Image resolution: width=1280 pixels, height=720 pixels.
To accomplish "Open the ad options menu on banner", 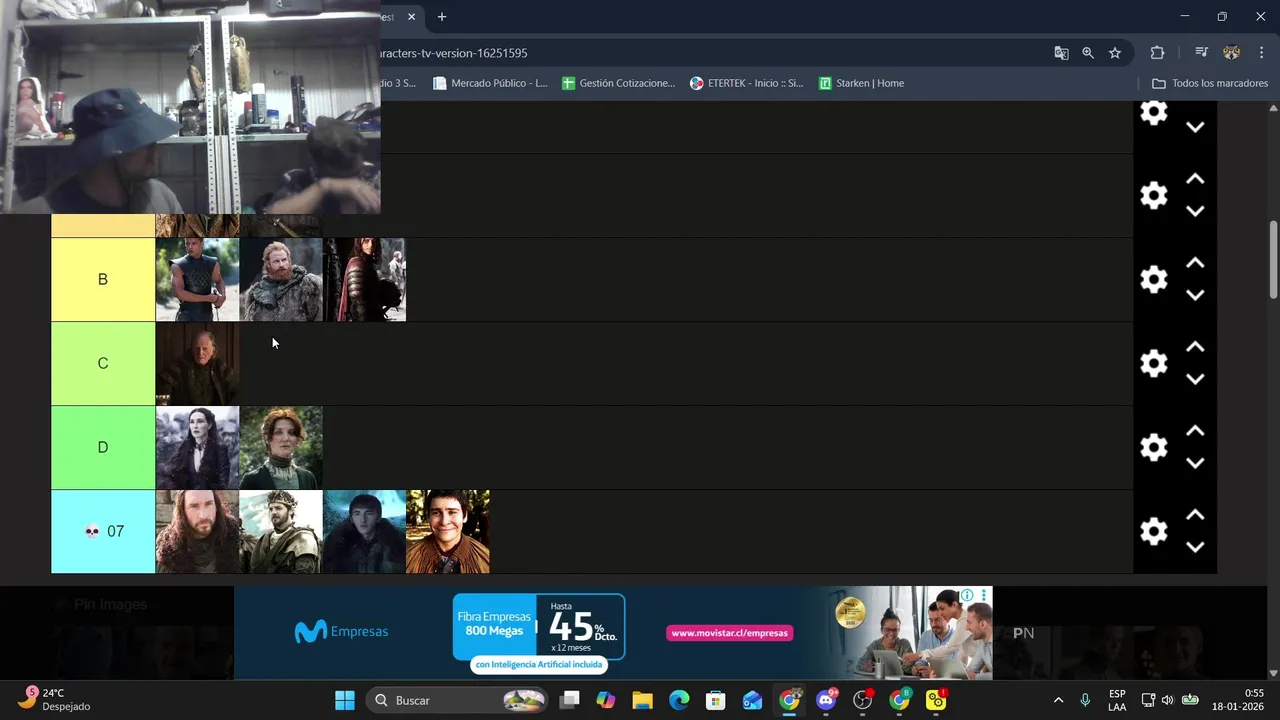I will (x=984, y=595).
